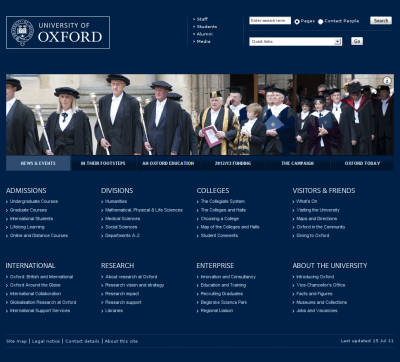Screen dimensions: 400x362
Task: Open Innovation and Consultancy link
Action: tap(228, 277)
